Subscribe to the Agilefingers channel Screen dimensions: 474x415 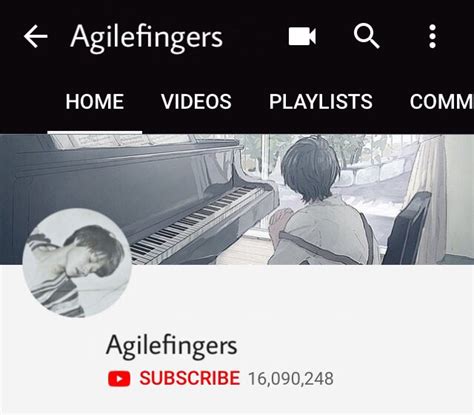point(189,378)
